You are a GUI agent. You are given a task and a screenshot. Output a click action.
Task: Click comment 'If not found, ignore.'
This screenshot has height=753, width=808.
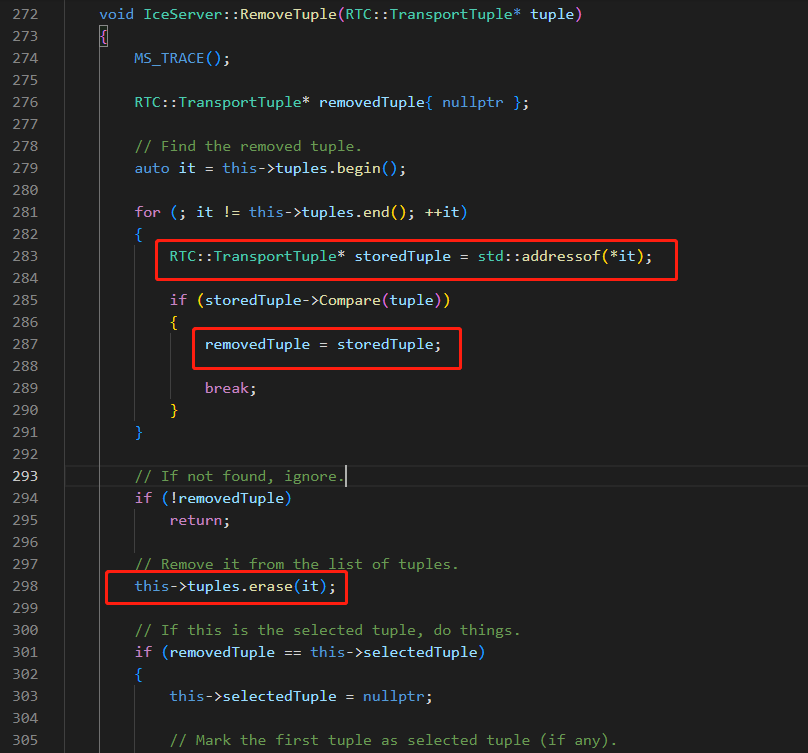coord(240,476)
